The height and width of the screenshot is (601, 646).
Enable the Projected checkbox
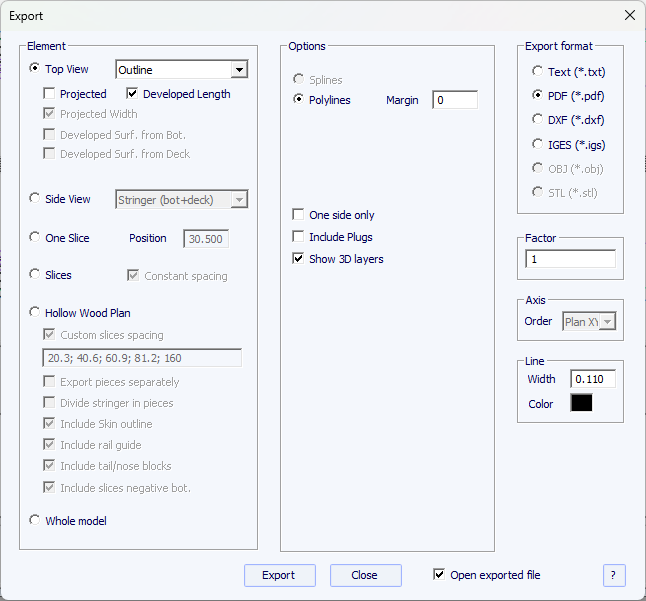point(49,94)
